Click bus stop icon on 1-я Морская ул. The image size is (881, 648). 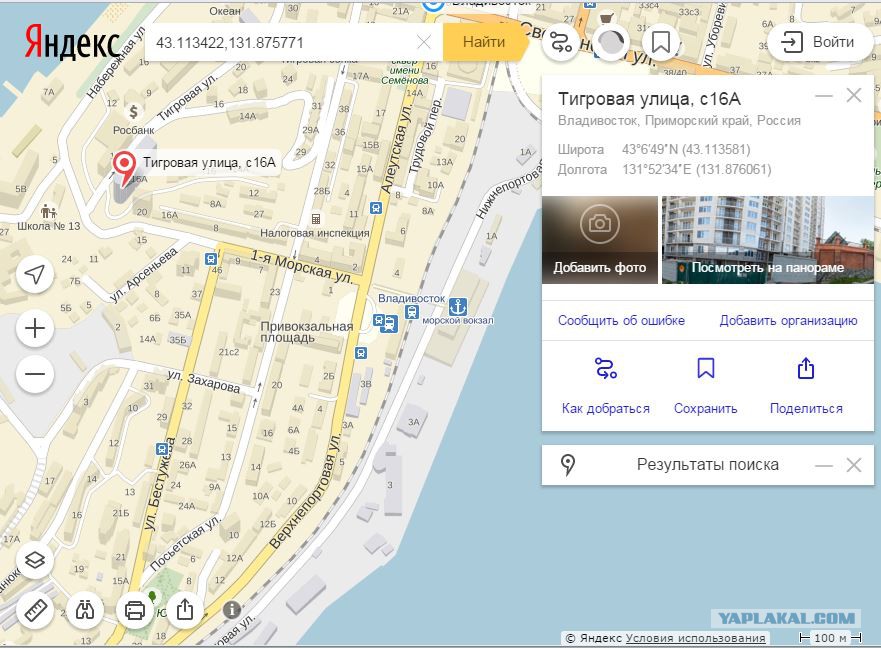point(211,259)
